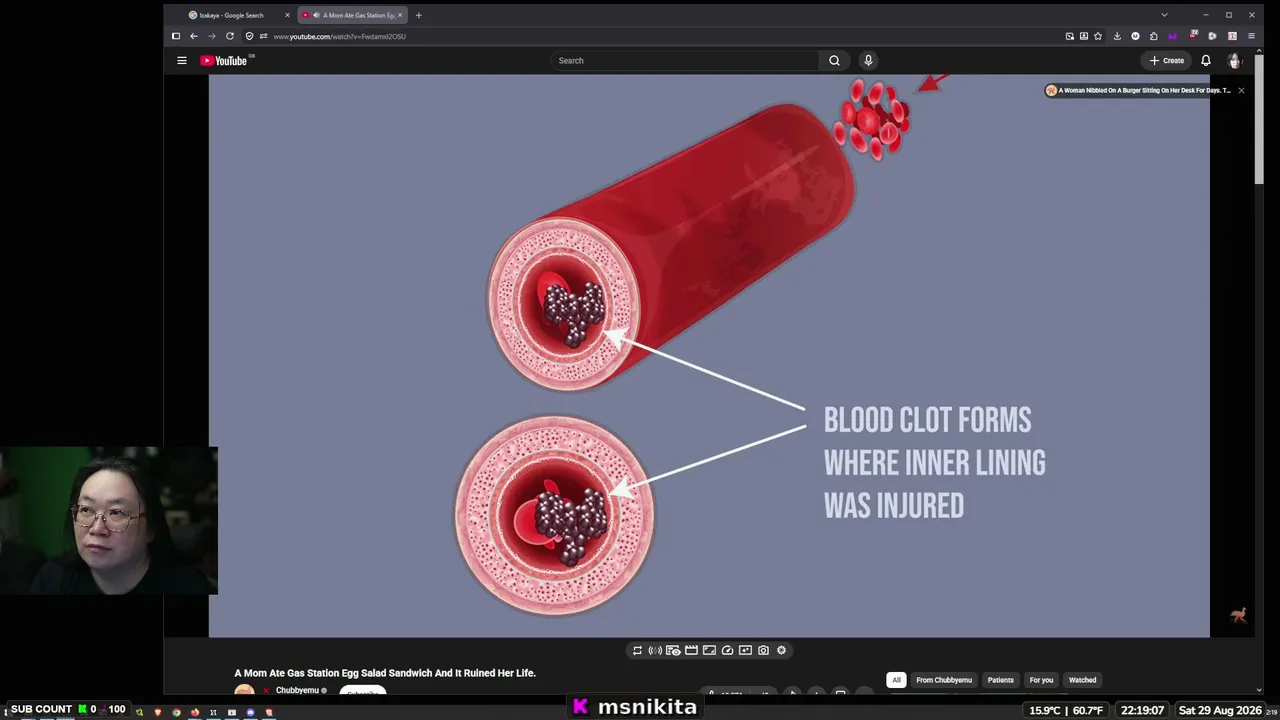Open the Chubbyemu channel name link
Image resolution: width=1280 pixels, height=720 pixels.
tap(297, 690)
